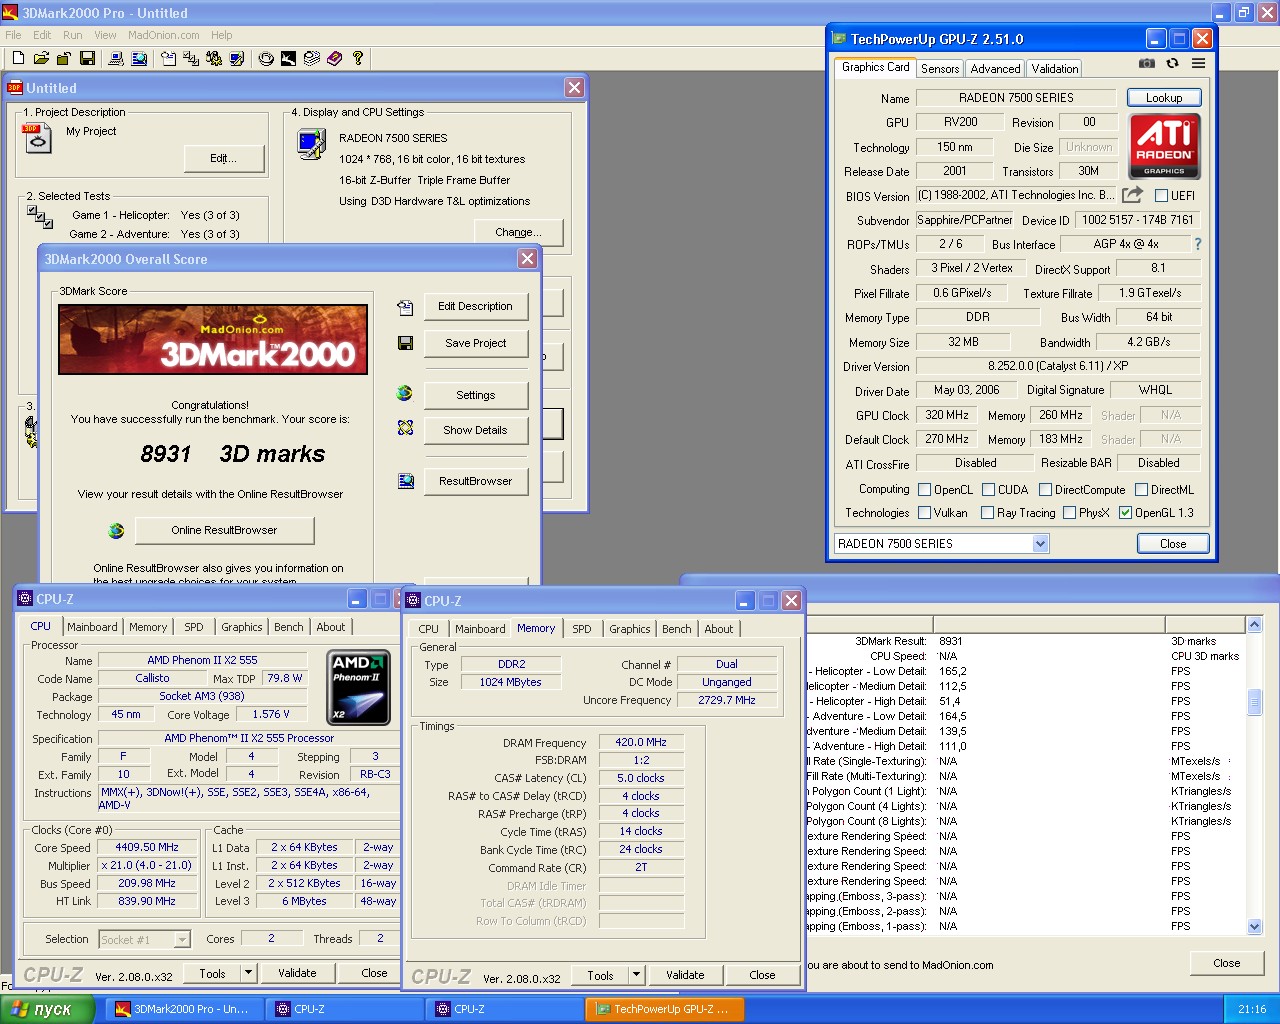
Task: Click the taskbar clock showing 21:16
Action: [1252, 1009]
